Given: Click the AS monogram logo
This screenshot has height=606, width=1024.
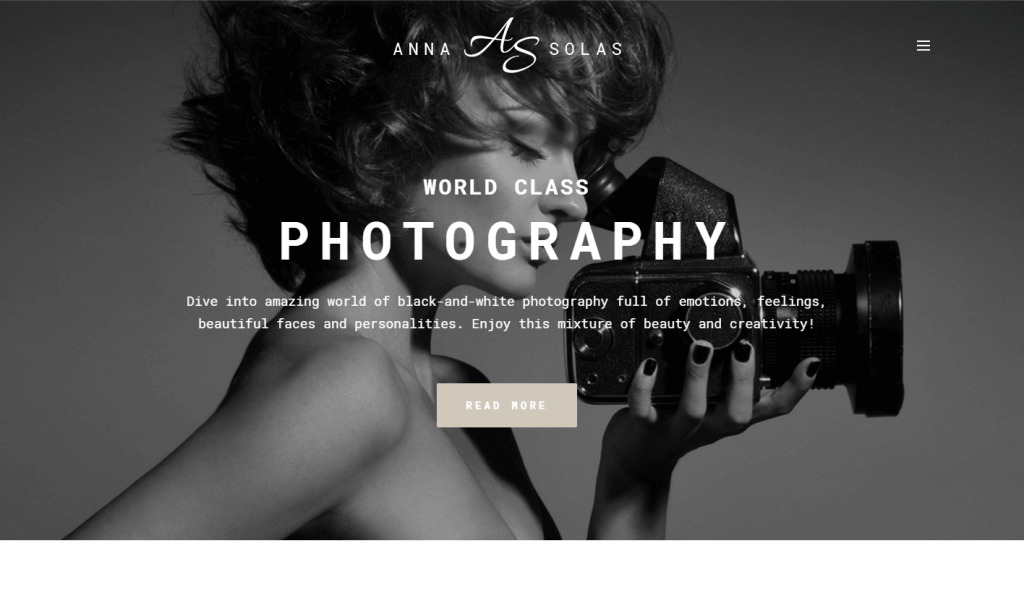Looking at the screenshot, I should click(x=502, y=45).
